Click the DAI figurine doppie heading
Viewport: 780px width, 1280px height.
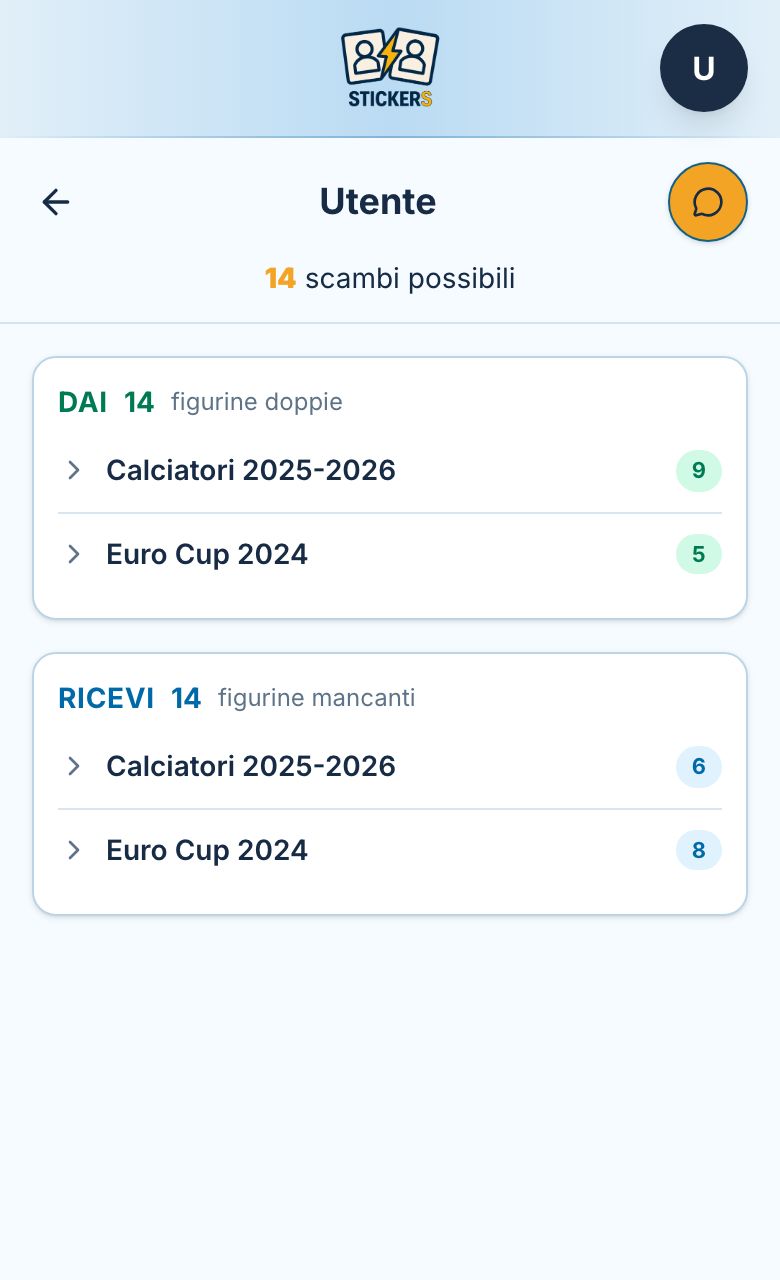[201, 402]
